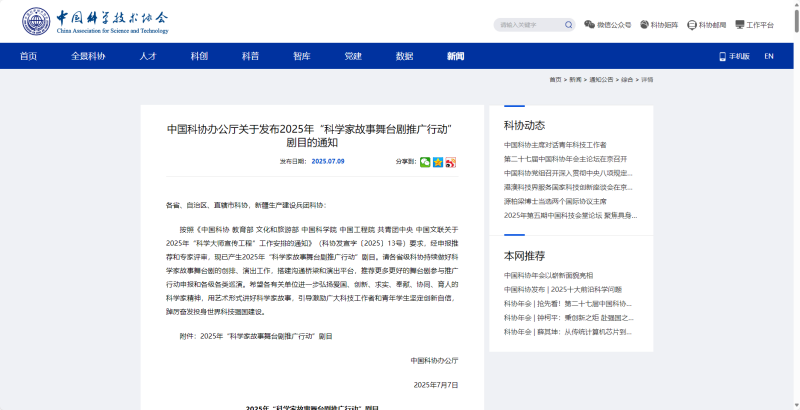The width and height of the screenshot is (800, 410).
Task: Open 中国科协党组召开深入贯彻中央八项规定 link
Action: click(568, 173)
